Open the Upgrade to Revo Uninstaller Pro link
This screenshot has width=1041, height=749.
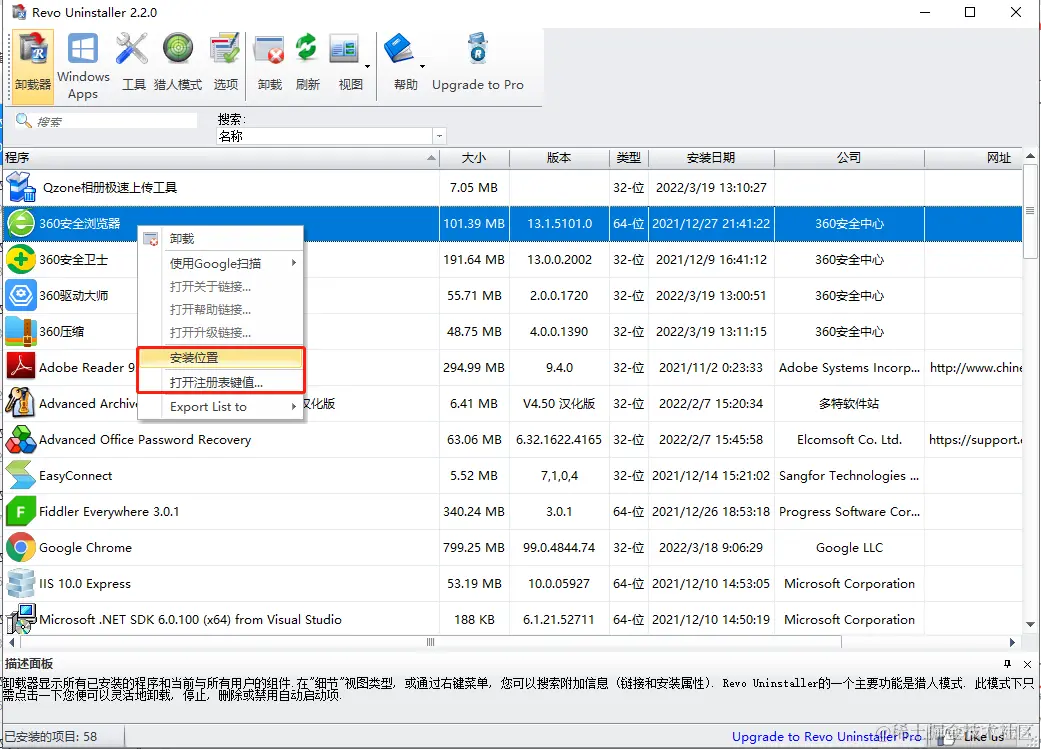[x=825, y=736]
